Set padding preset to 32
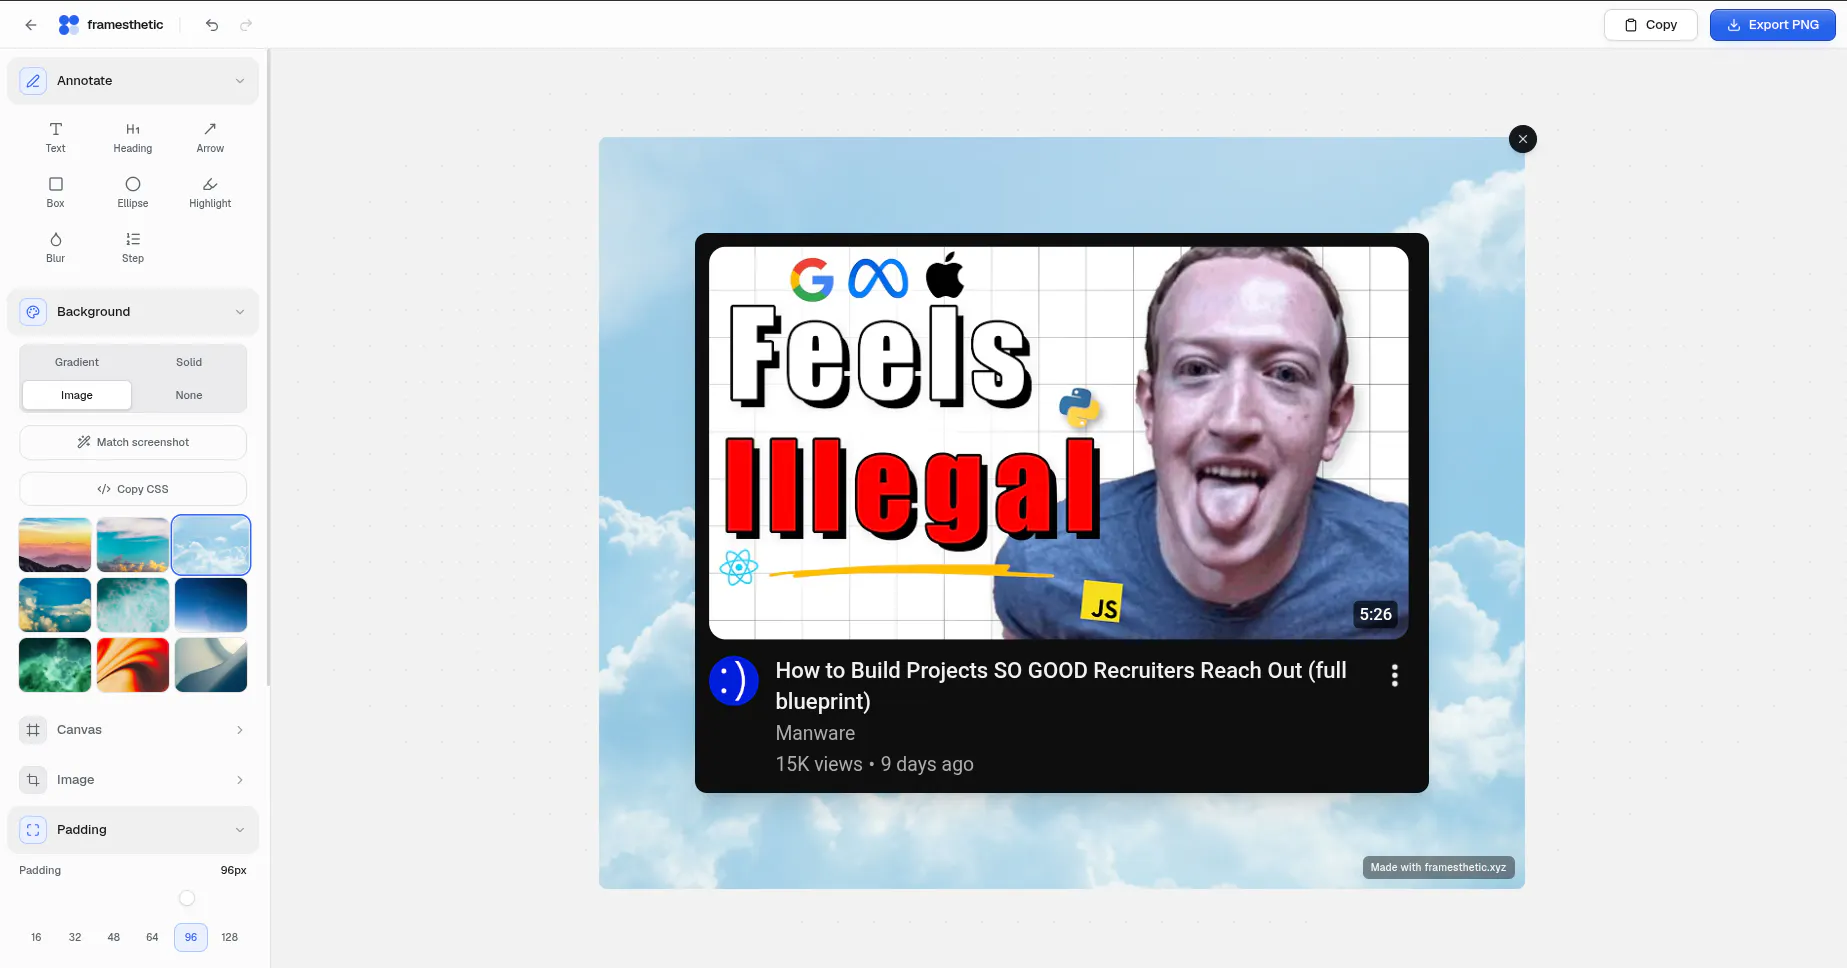 click(x=75, y=937)
